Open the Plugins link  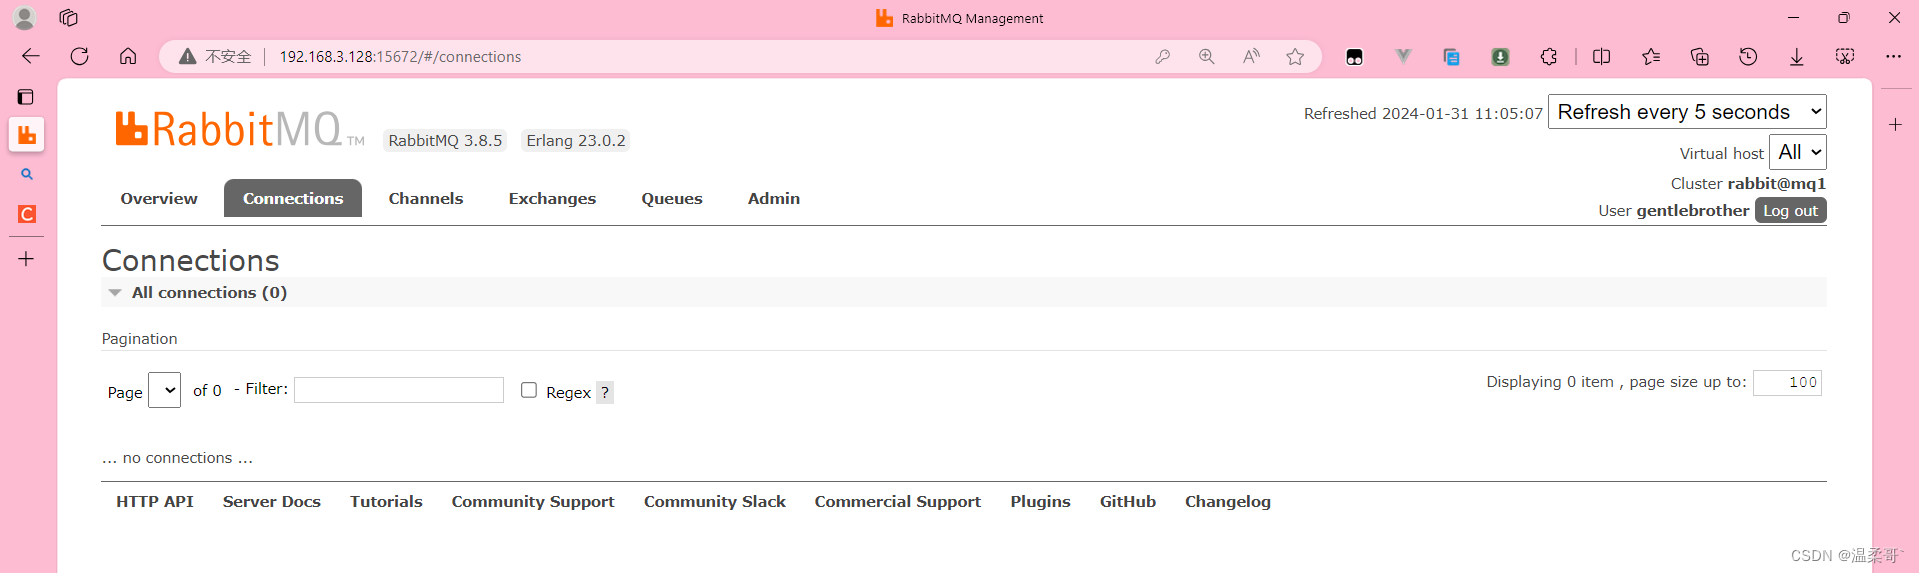pyautogui.click(x=1040, y=502)
